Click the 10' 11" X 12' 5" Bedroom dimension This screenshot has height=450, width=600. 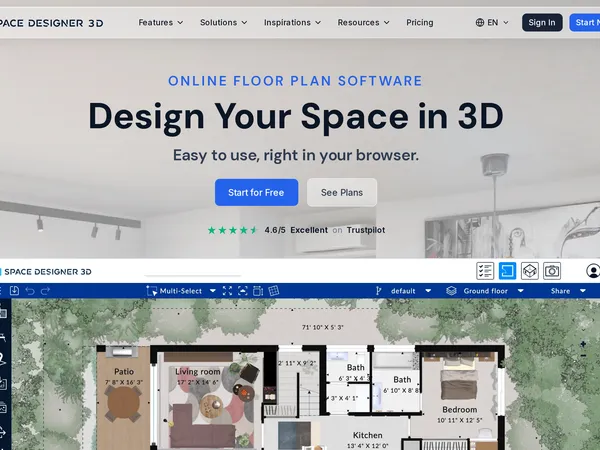click(x=460, y=420)
